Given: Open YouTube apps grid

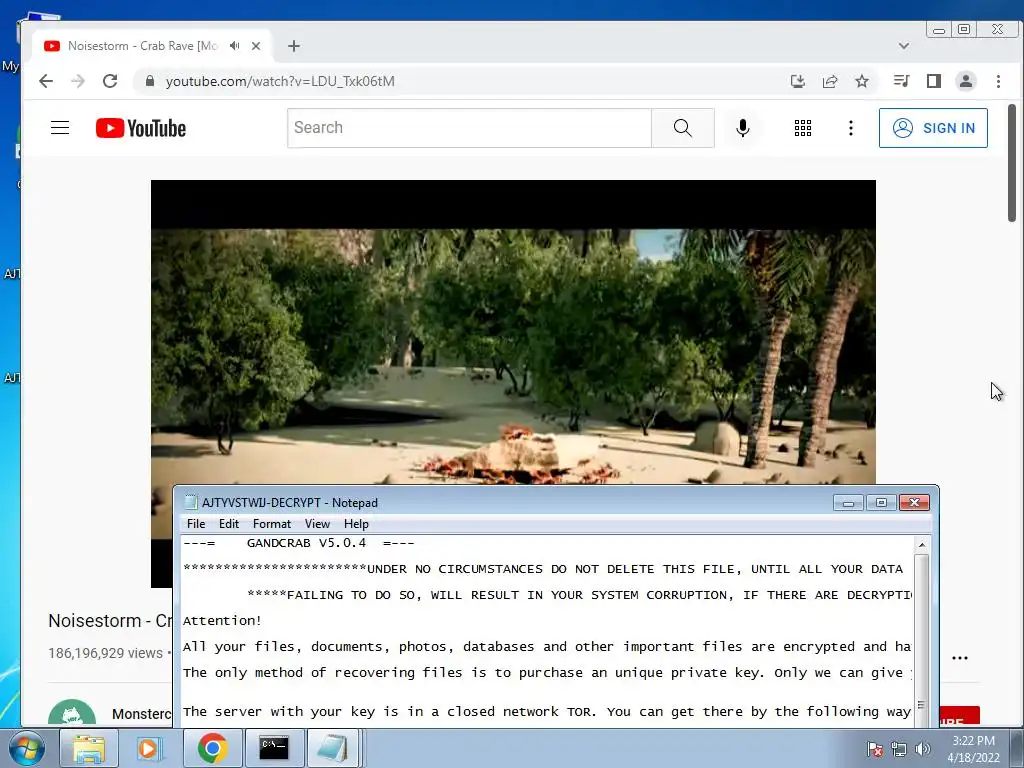Looking at the screenshot, I should (x=803, y=128).
